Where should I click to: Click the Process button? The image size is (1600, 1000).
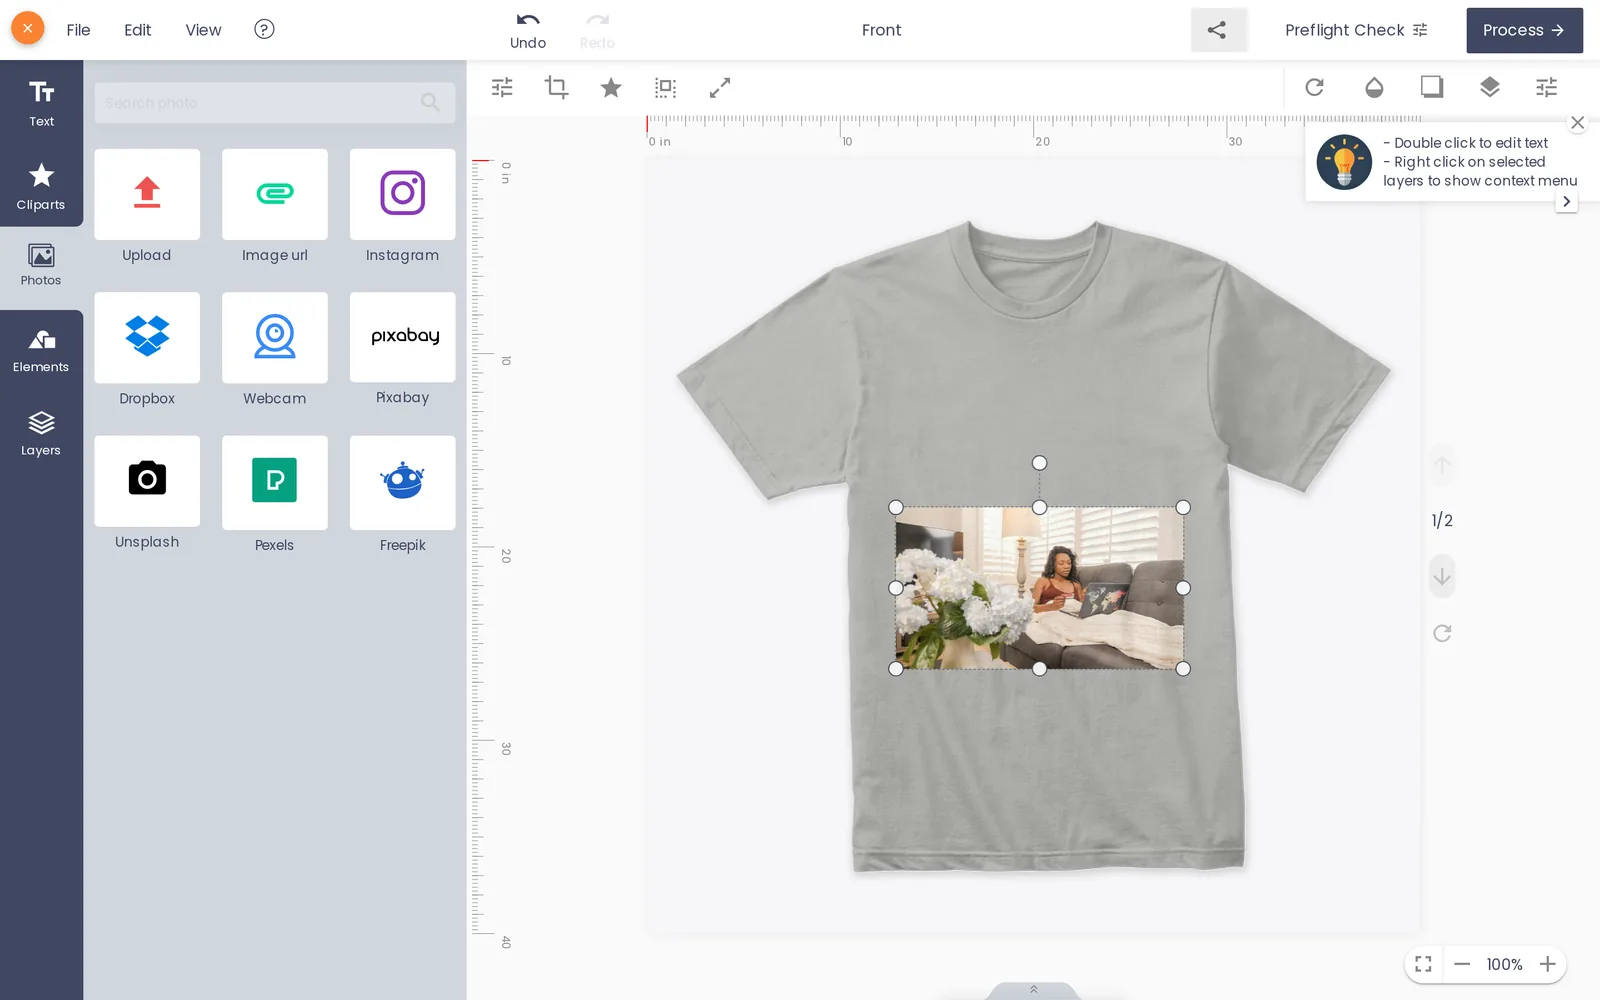coord(1524,30)
